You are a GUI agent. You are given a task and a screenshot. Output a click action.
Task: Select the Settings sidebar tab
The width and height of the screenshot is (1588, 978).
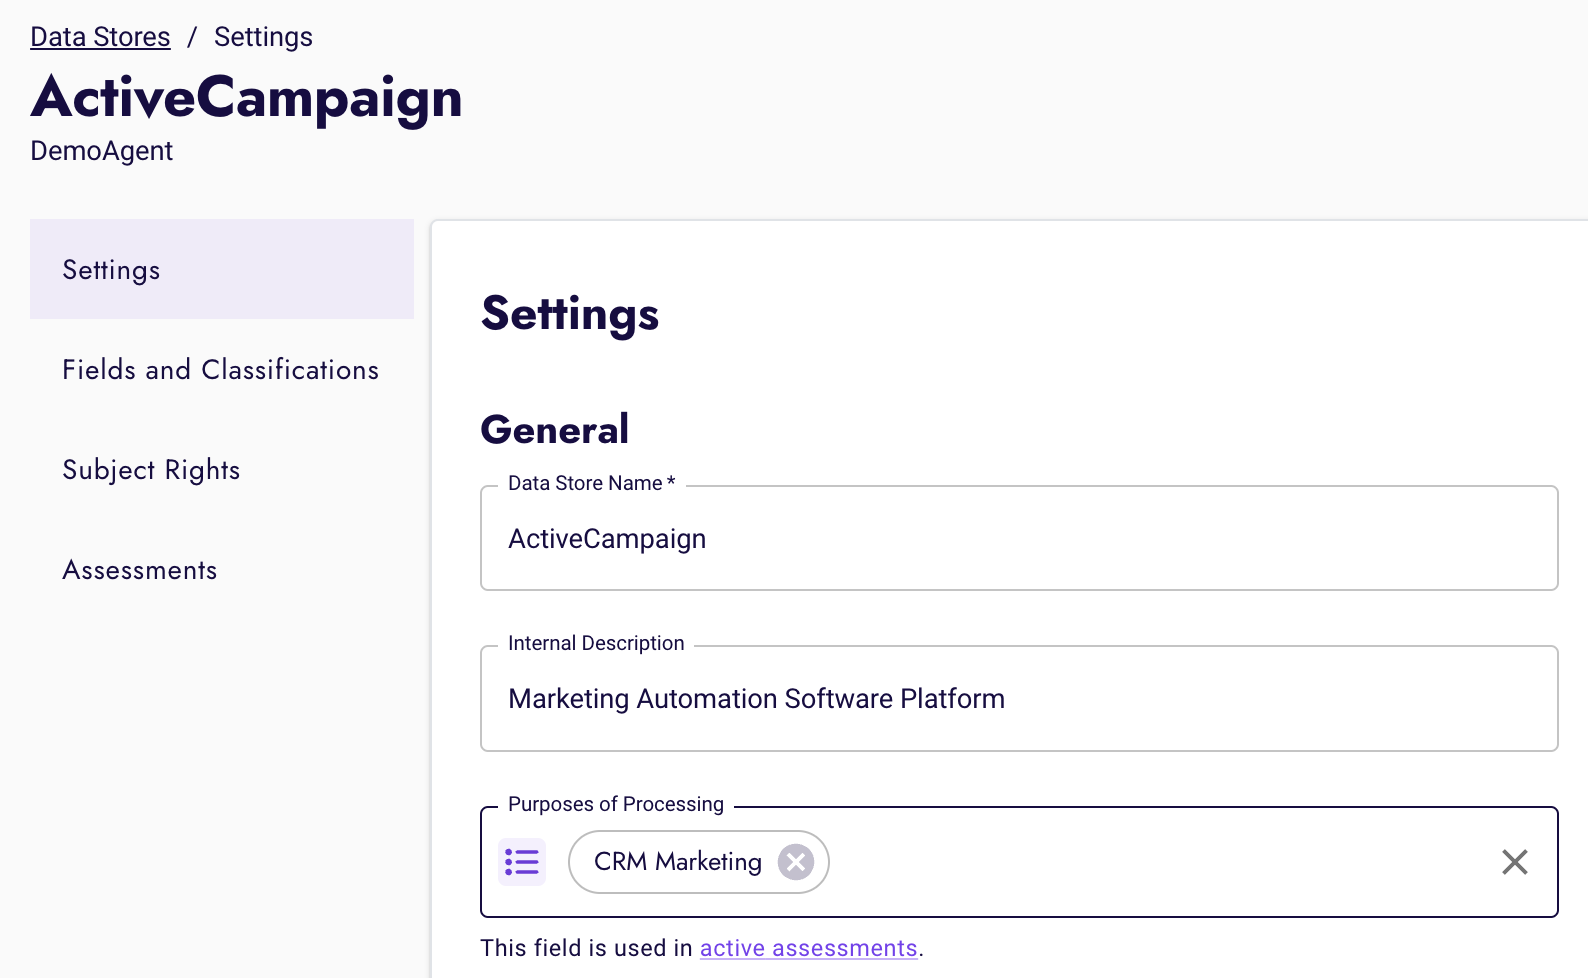click(222, 269)
